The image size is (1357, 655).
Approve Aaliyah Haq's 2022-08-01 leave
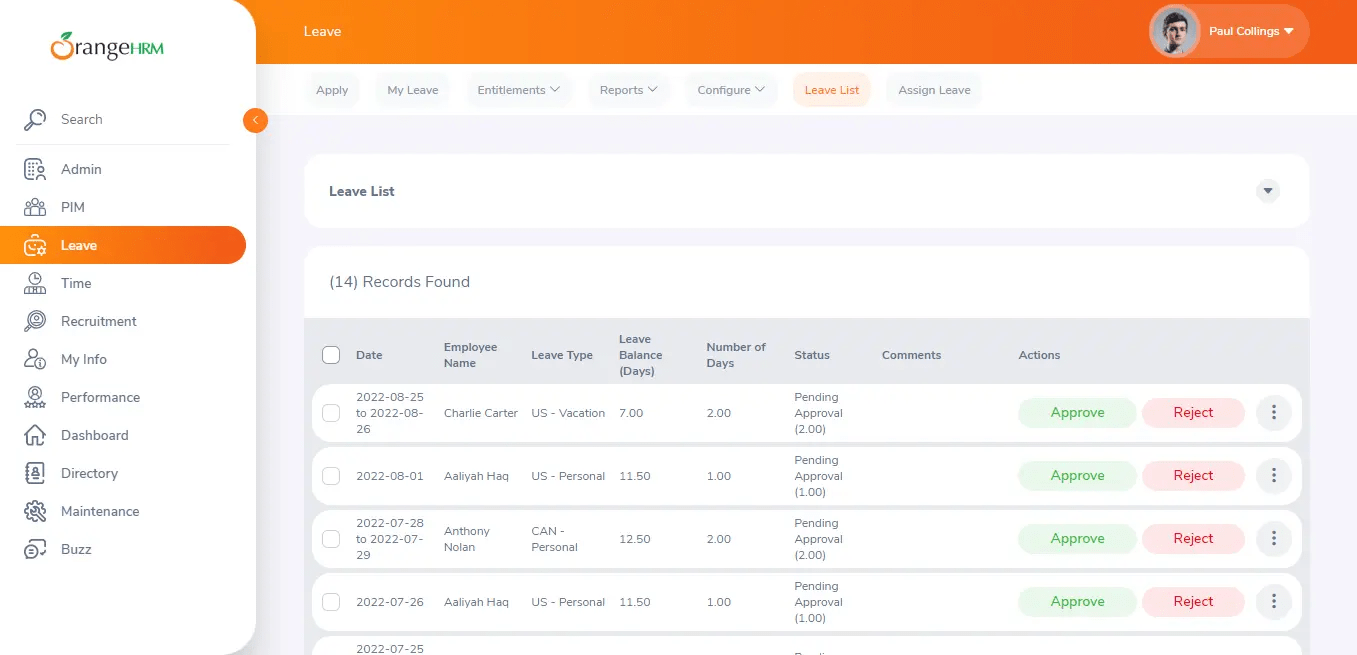pyautogui.click(x=1077, y=476)
